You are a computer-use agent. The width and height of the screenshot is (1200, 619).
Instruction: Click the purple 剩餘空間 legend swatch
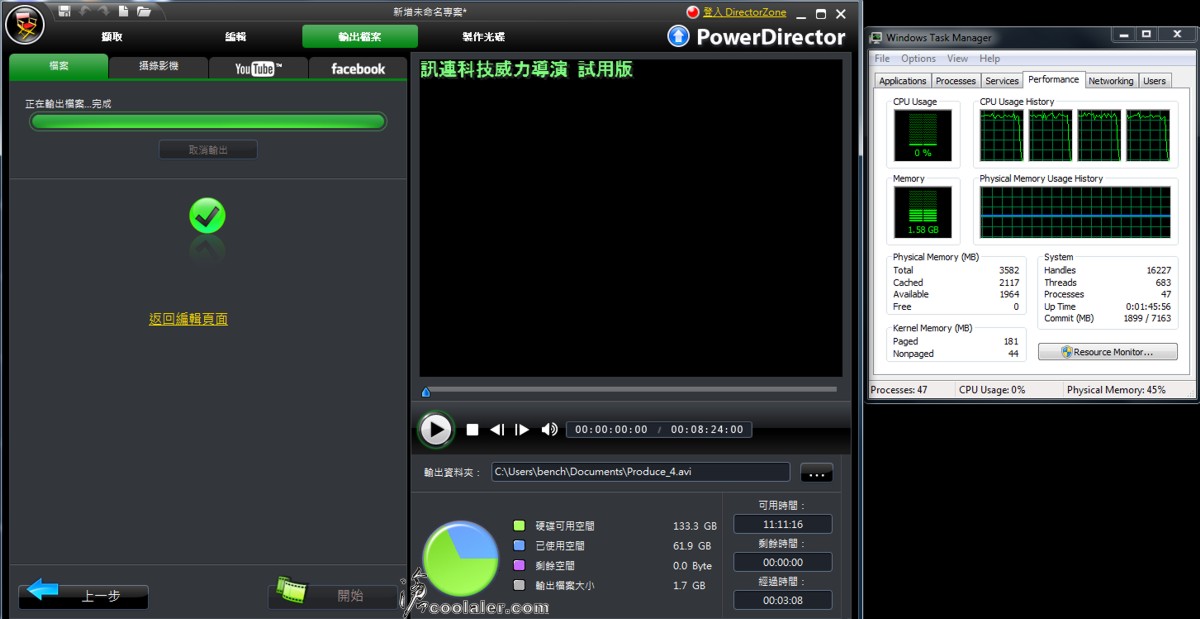[x=519, y=566]
